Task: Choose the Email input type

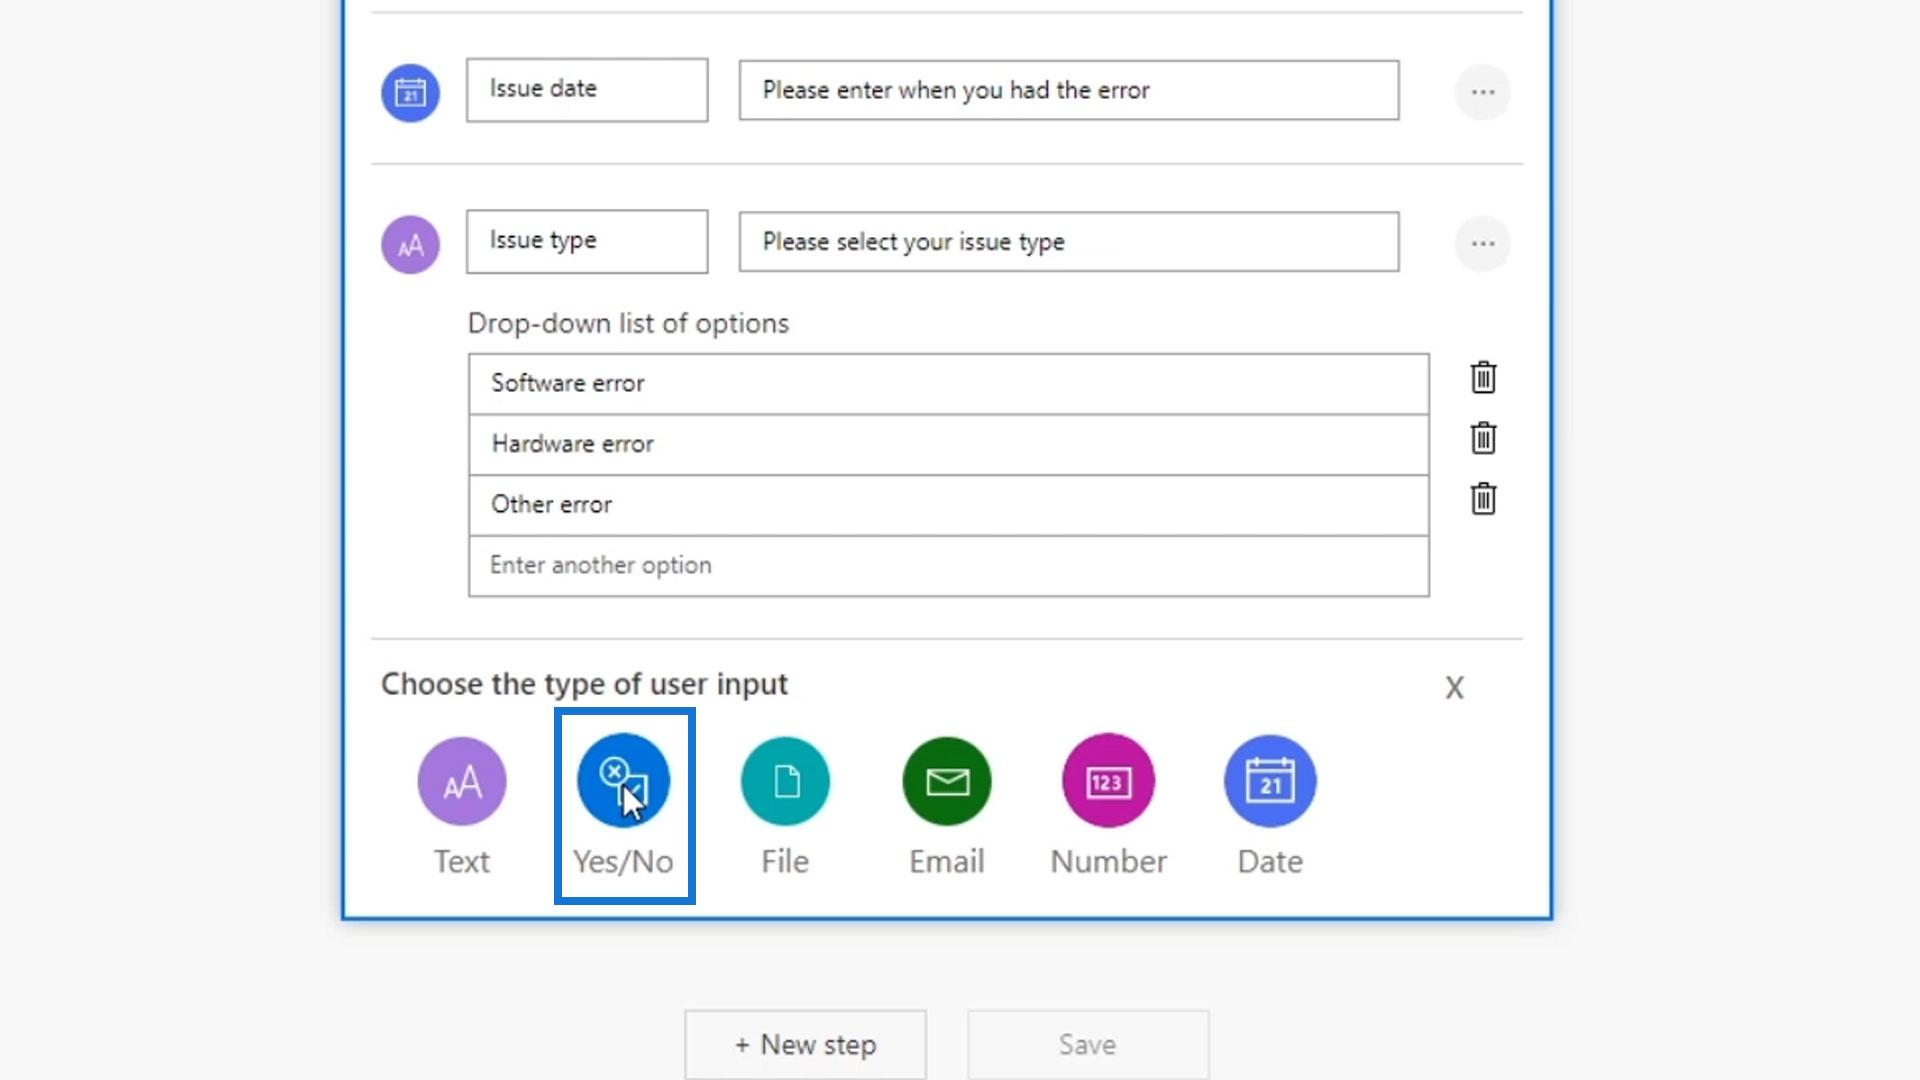Action: [x=946, y=781]
